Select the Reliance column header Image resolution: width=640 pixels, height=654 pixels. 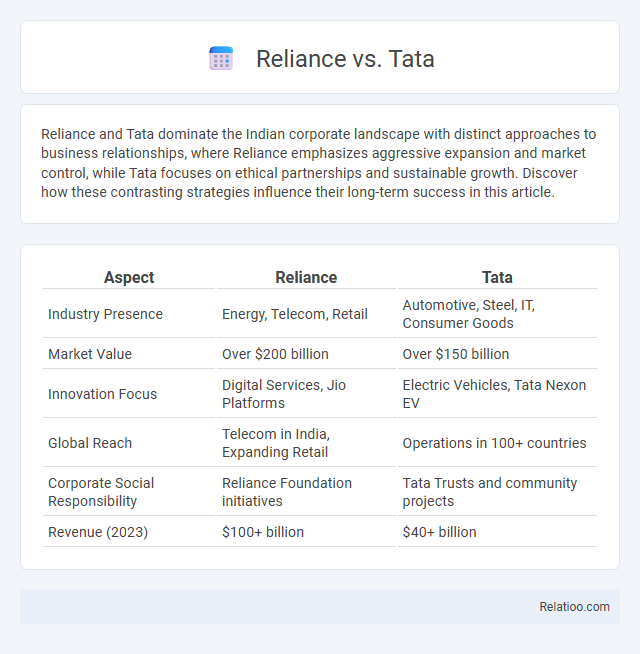point(306,277)
